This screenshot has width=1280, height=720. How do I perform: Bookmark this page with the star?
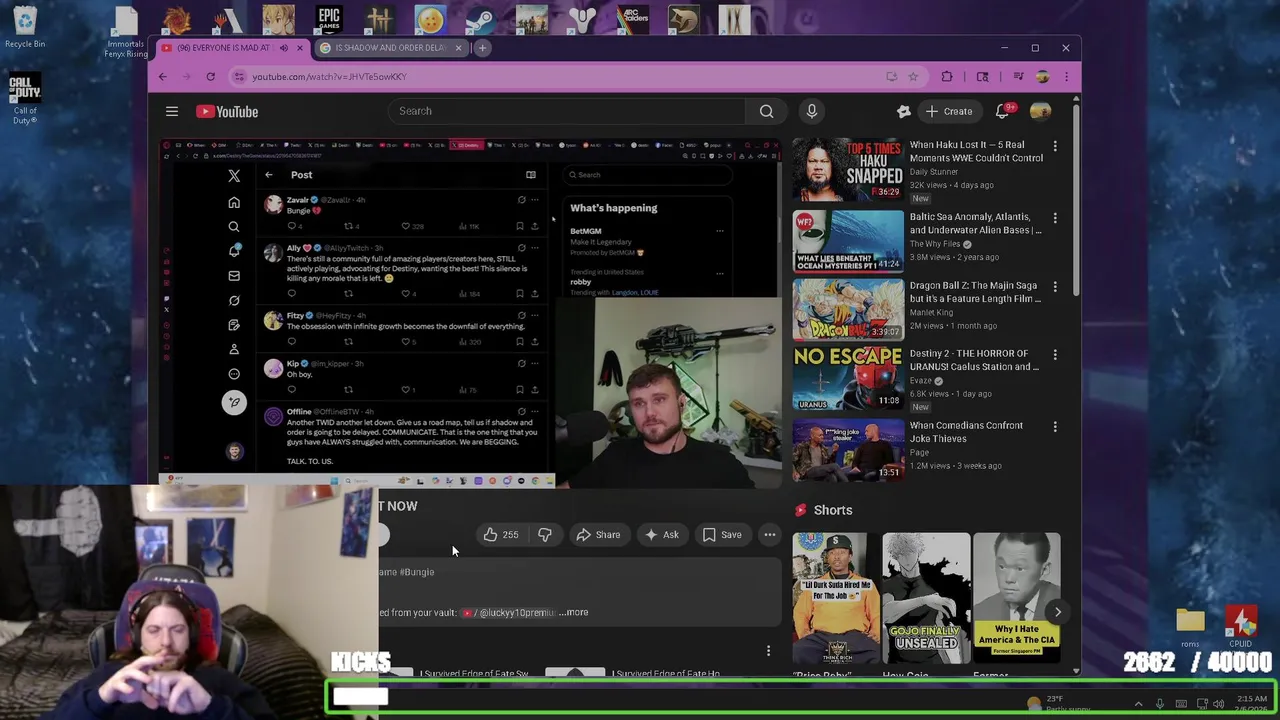coord(913,76)
